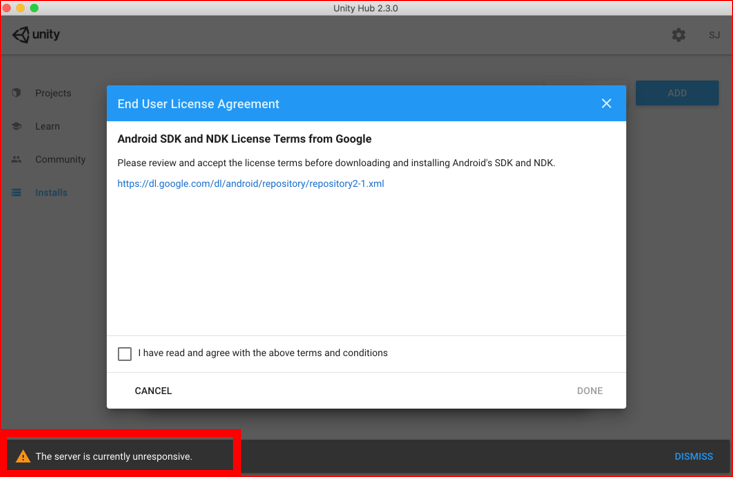Viewport: 733px width, 477px height.
Task: Go to the Learn section
Action: point(47,126)
